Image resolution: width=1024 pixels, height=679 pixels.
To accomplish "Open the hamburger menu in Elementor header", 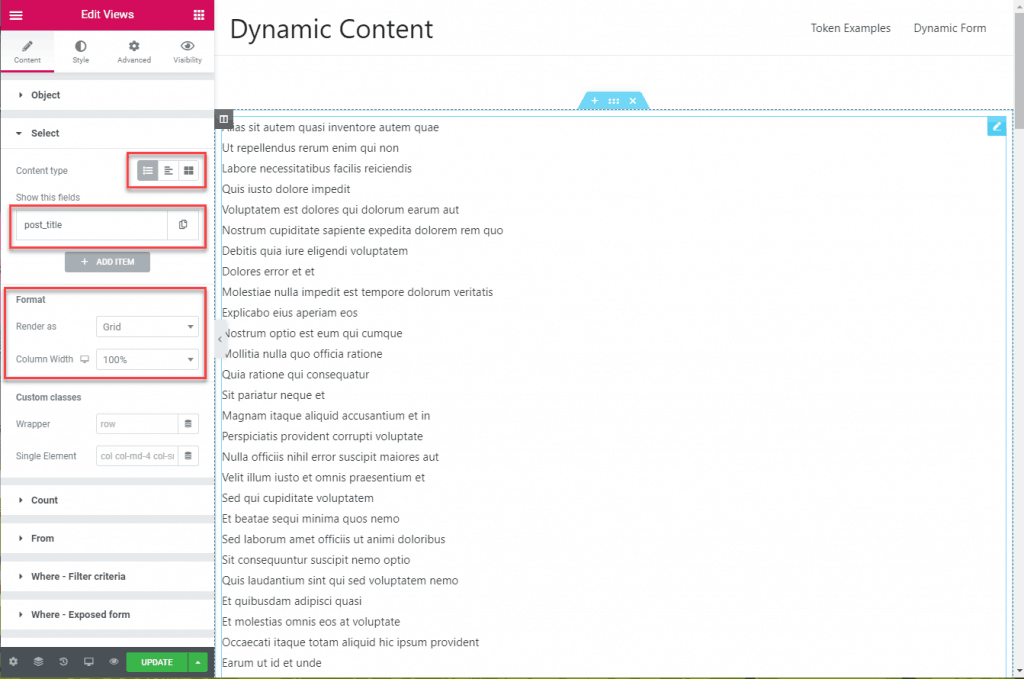I will [x=15, y=15].
